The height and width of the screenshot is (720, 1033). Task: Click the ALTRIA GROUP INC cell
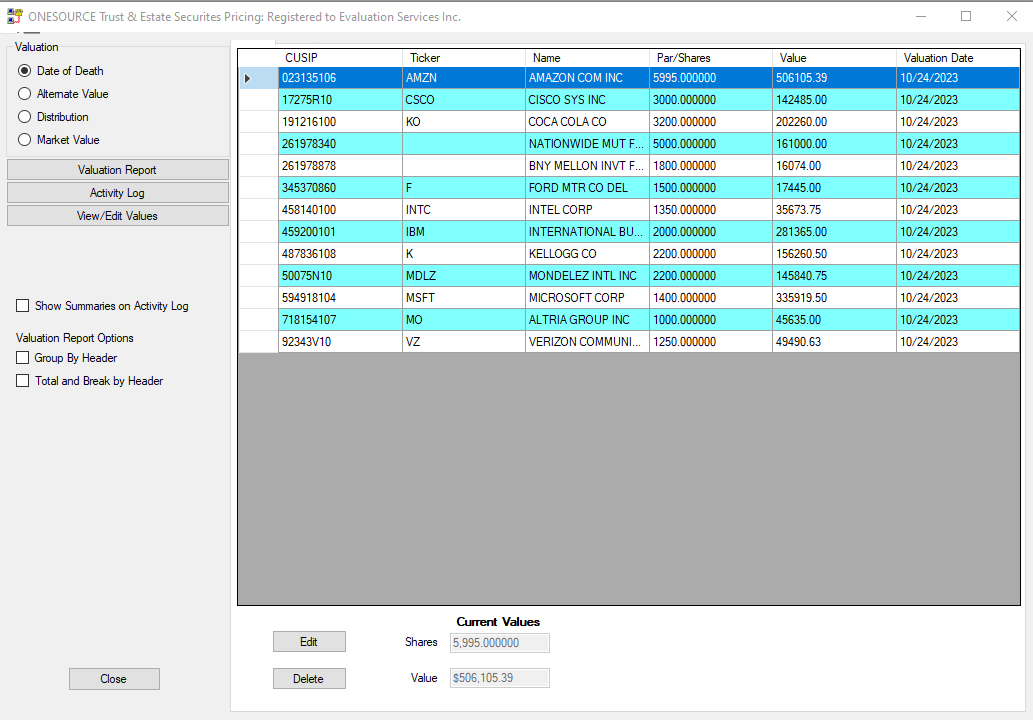pos(587,319)
